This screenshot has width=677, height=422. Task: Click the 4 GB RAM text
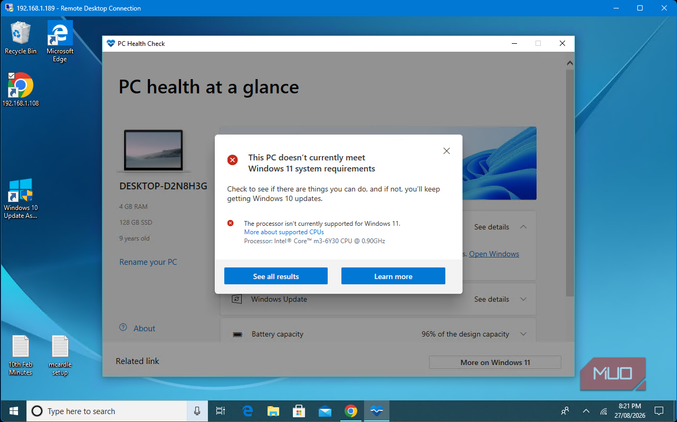(133, 206)
